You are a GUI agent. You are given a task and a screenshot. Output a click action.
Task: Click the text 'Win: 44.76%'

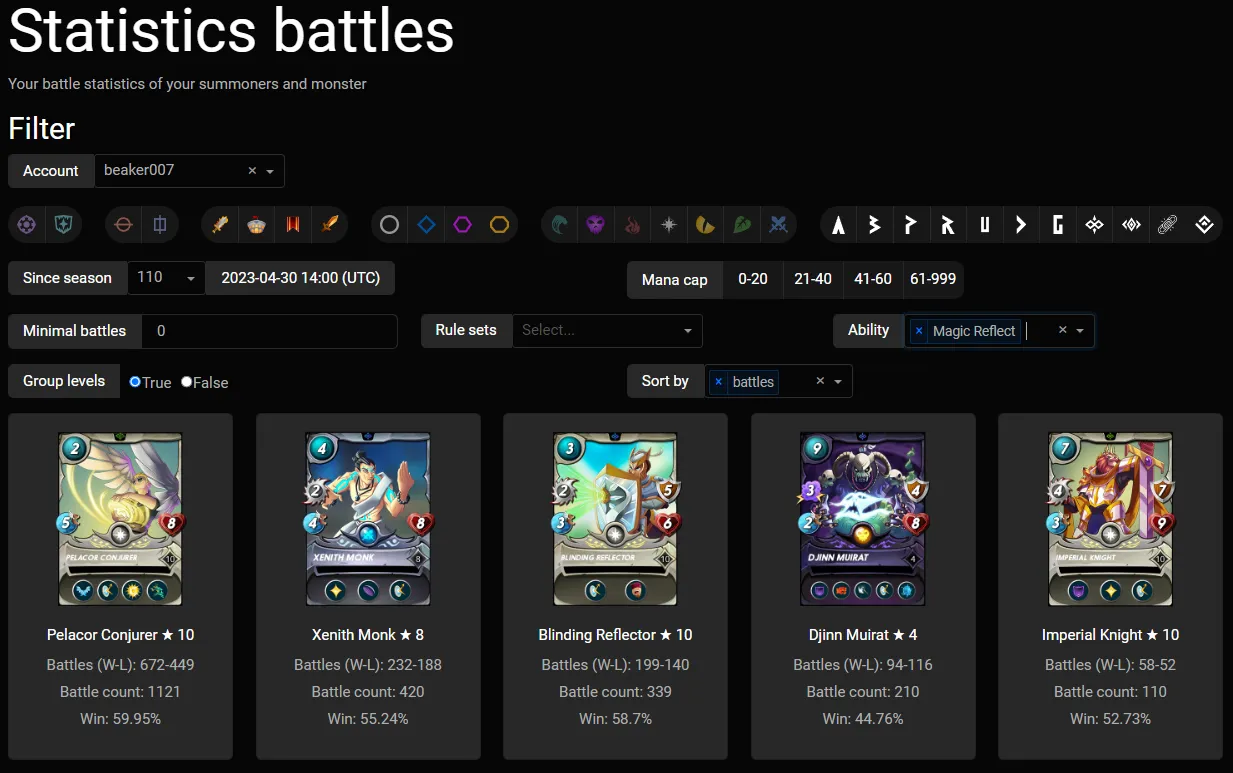(x=863, y=719)
